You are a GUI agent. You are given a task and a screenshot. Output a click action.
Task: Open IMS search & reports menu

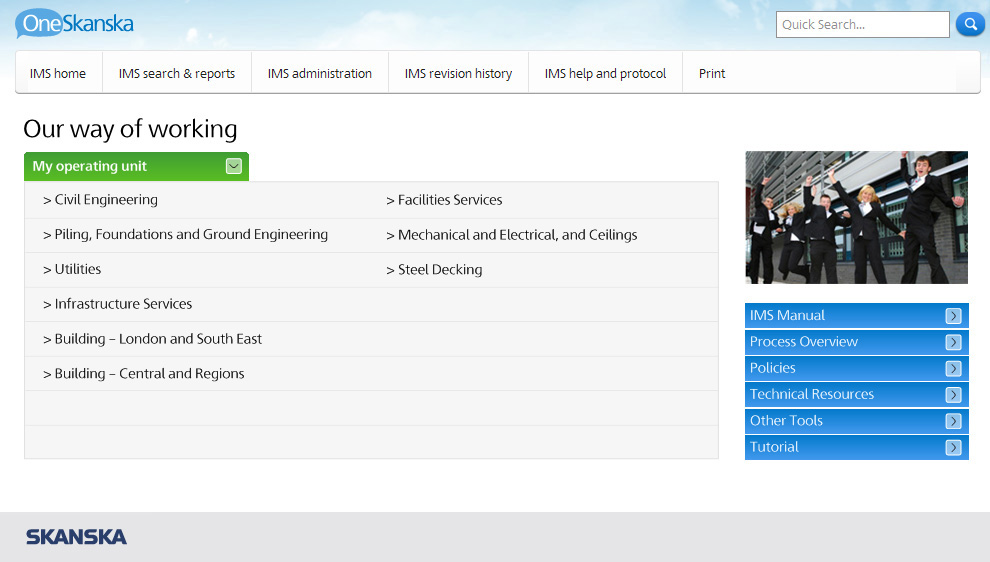(177, 73)
